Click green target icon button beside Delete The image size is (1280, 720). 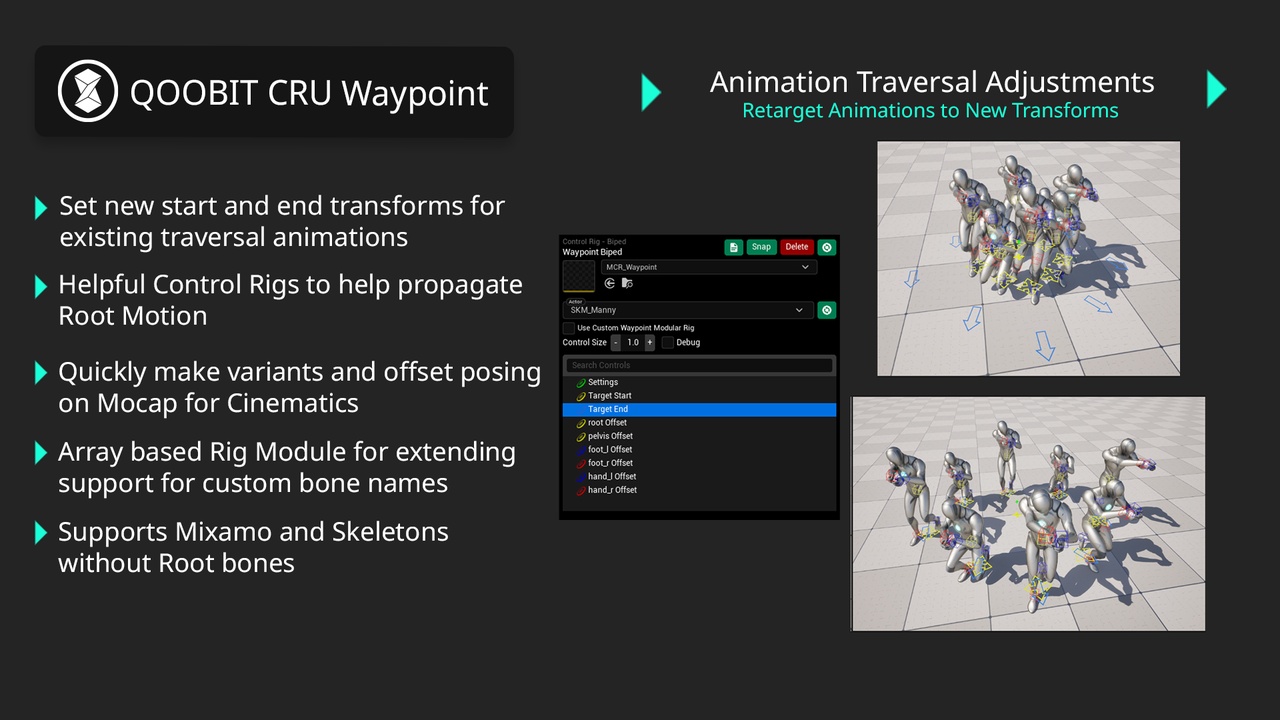(827, 247)
